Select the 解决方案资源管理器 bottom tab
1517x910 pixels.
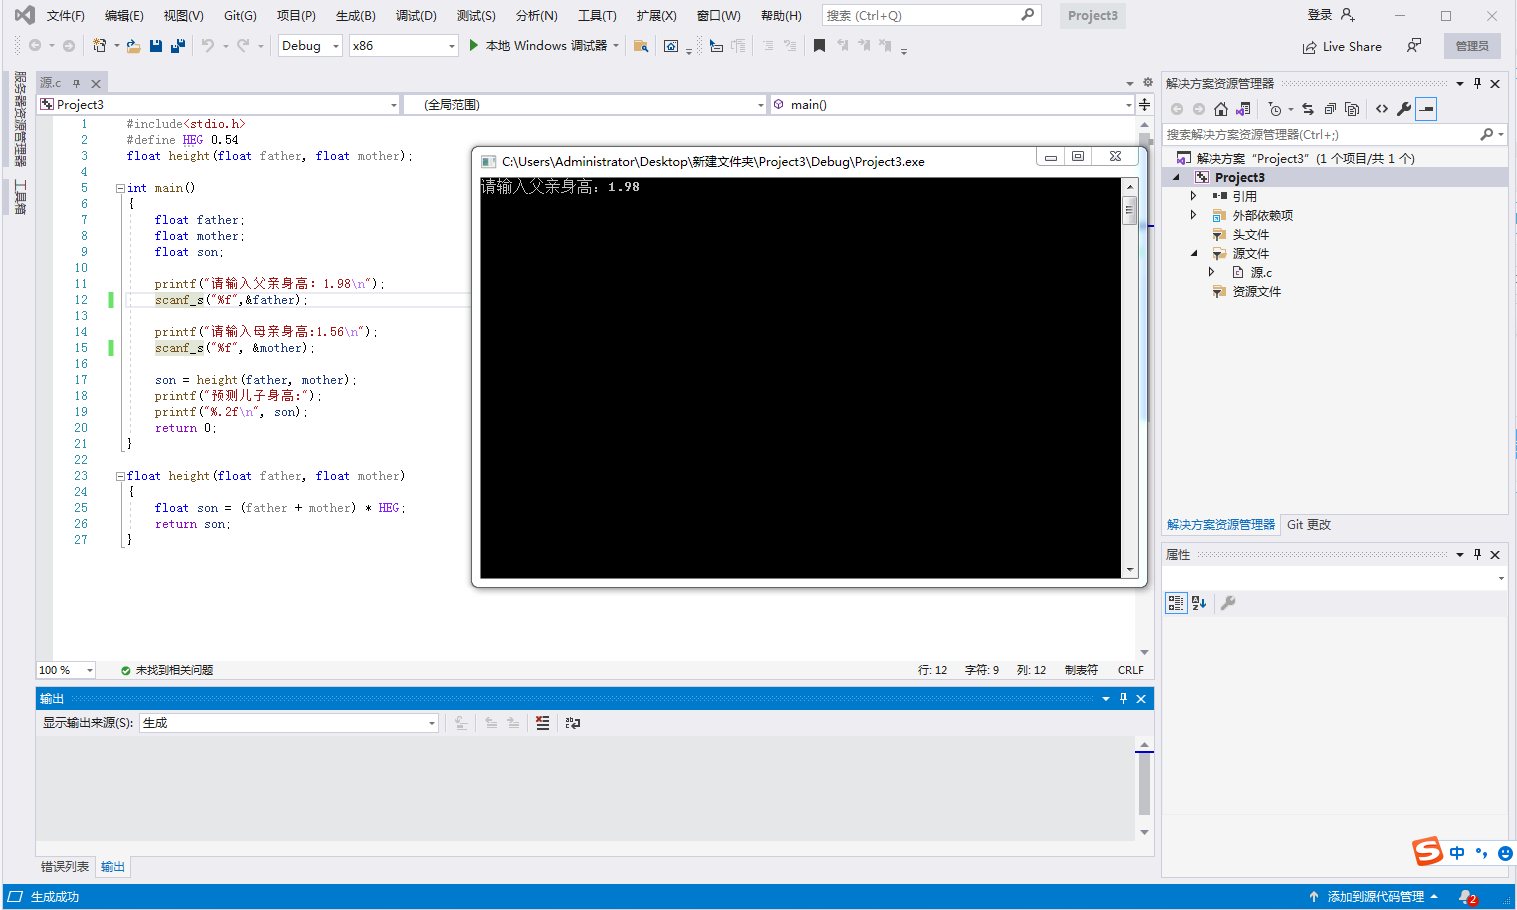1221,525
